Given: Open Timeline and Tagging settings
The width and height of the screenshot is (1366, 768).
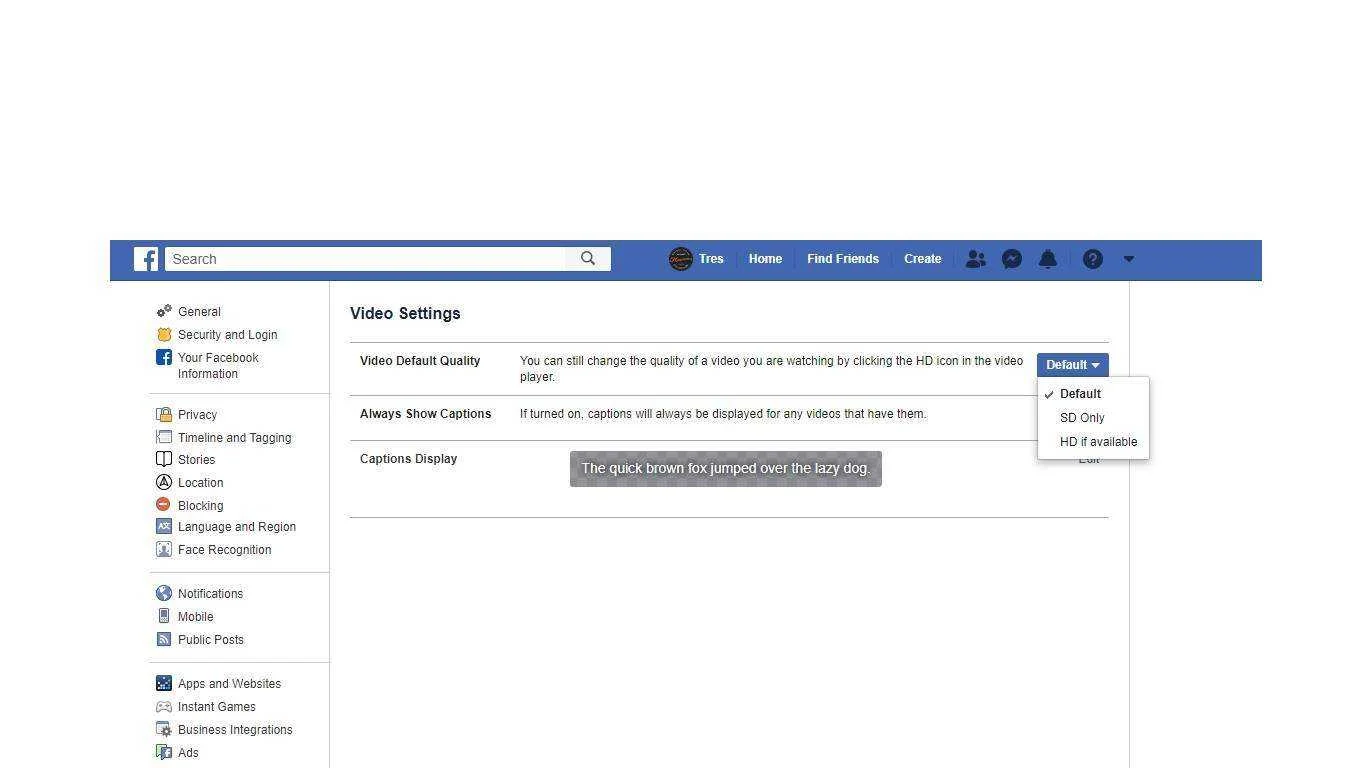Looking at the screenshot, I should [x=234, y=438].
